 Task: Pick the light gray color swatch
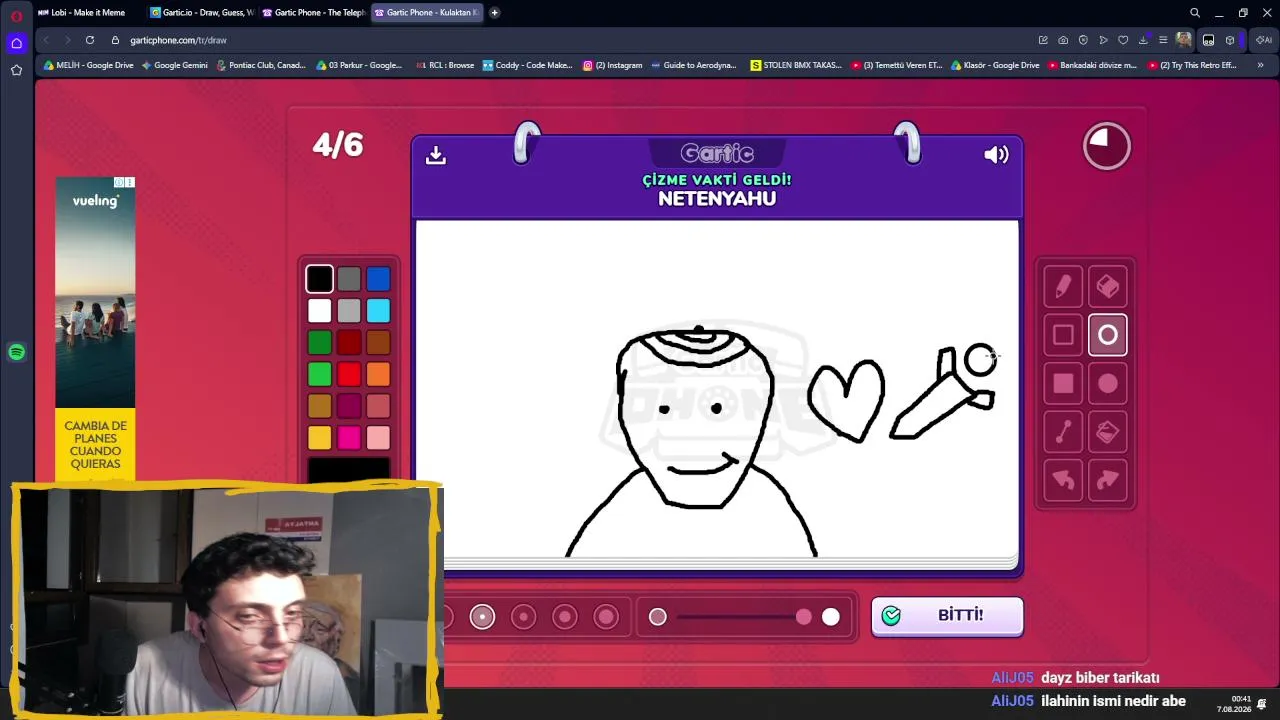[348, 311]
